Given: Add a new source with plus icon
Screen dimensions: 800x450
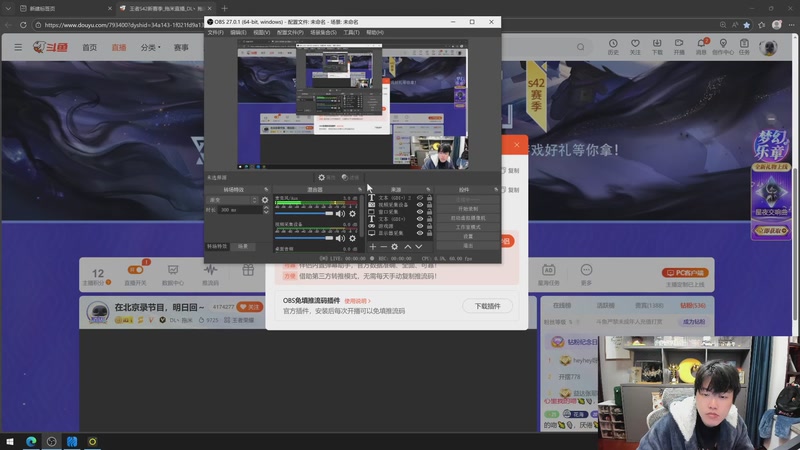Looking at the screenshot, I should click(372, 246).
